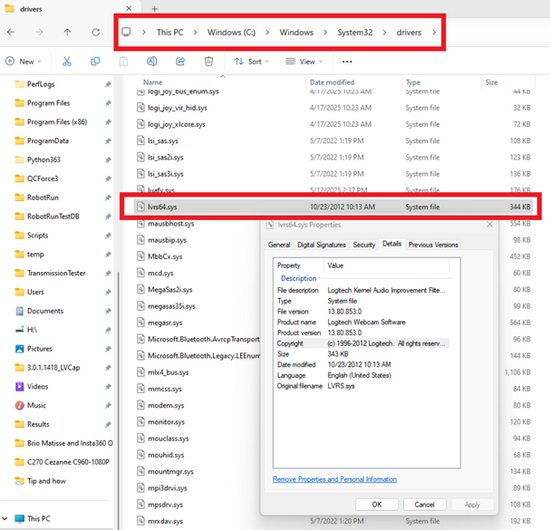Collapse the This PC tree node
The height and width of the screenshot is (530, 550).
click(5, 518)
